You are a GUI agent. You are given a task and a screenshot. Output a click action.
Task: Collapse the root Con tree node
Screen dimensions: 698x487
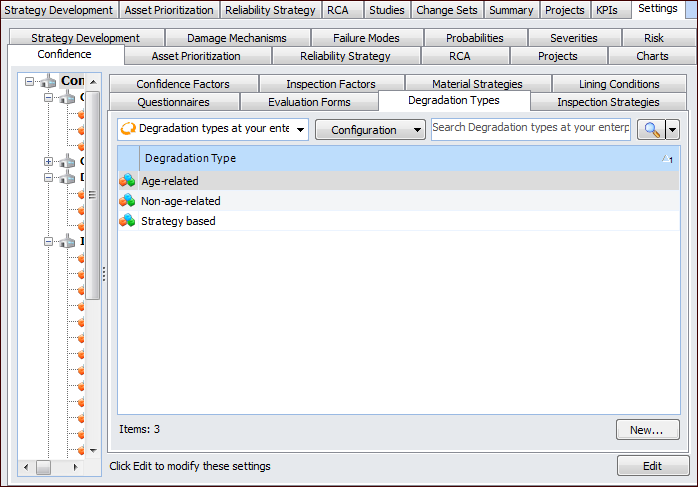point(29,81)
